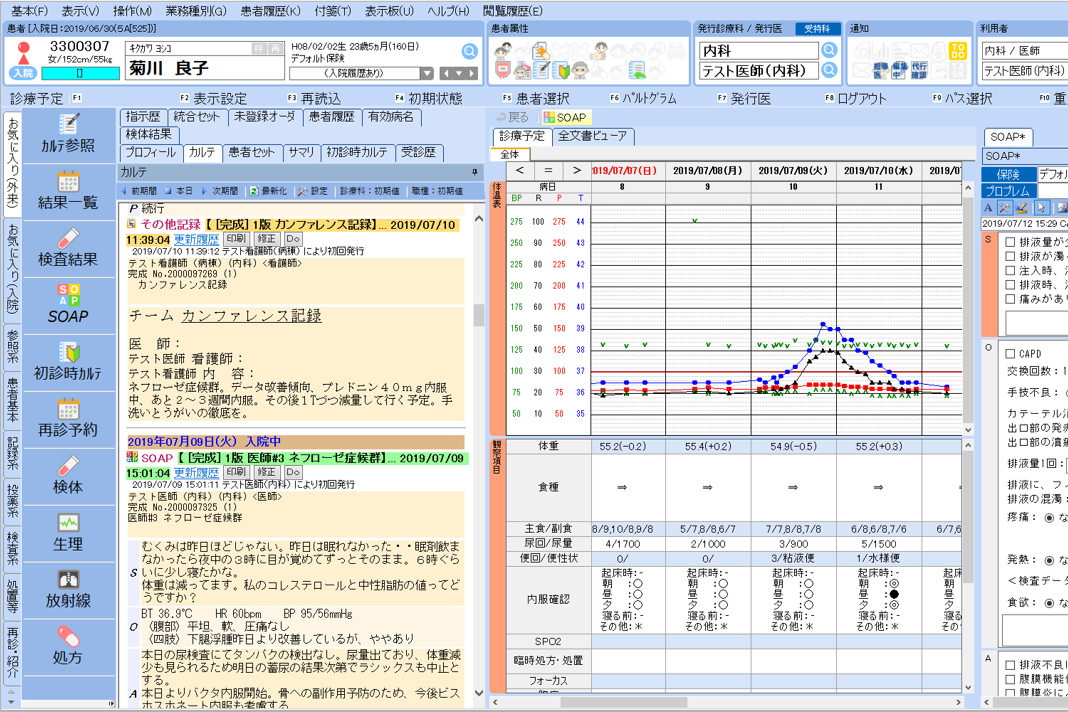Check the 排液不良 checkbox in the A section
Viewport: 1068px width, 712px height.
[1010, 665]
